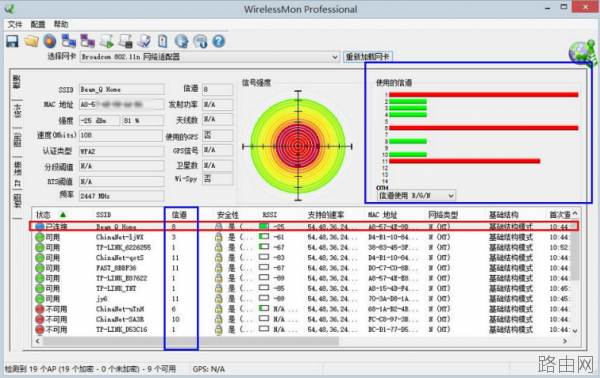The width and height of the screenshot is (600, 378).
Task: Sort list by MAC 地址 column header
Action: coord(382,215)
